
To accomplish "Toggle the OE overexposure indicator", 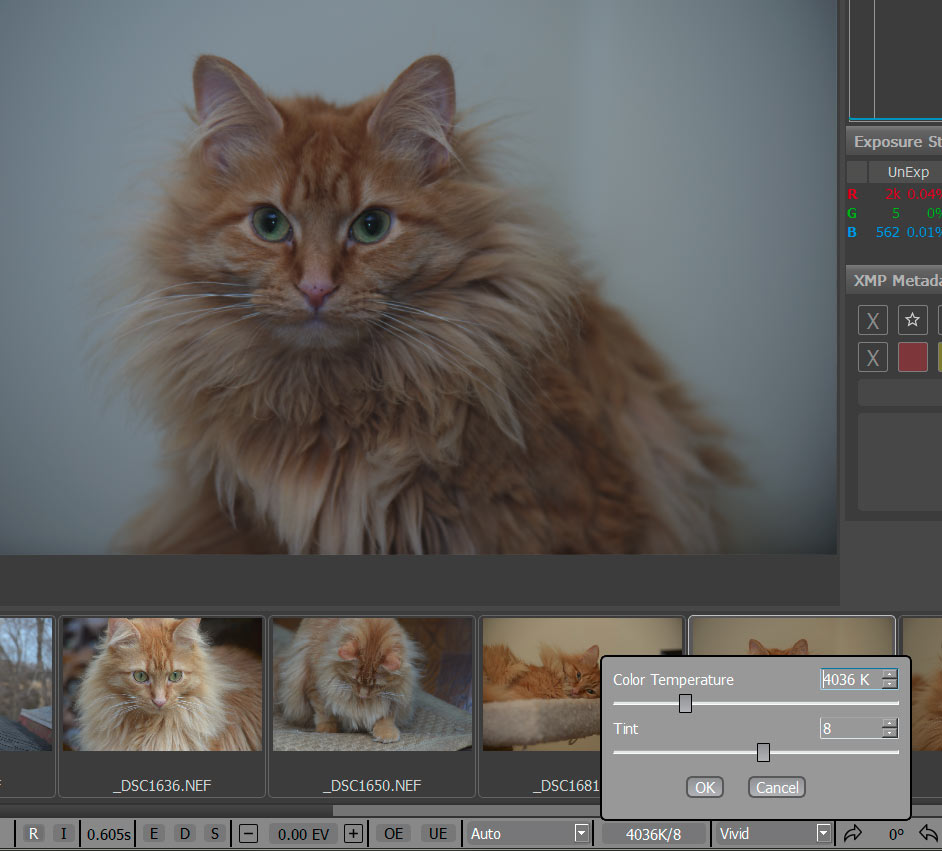I will [394, 833].
